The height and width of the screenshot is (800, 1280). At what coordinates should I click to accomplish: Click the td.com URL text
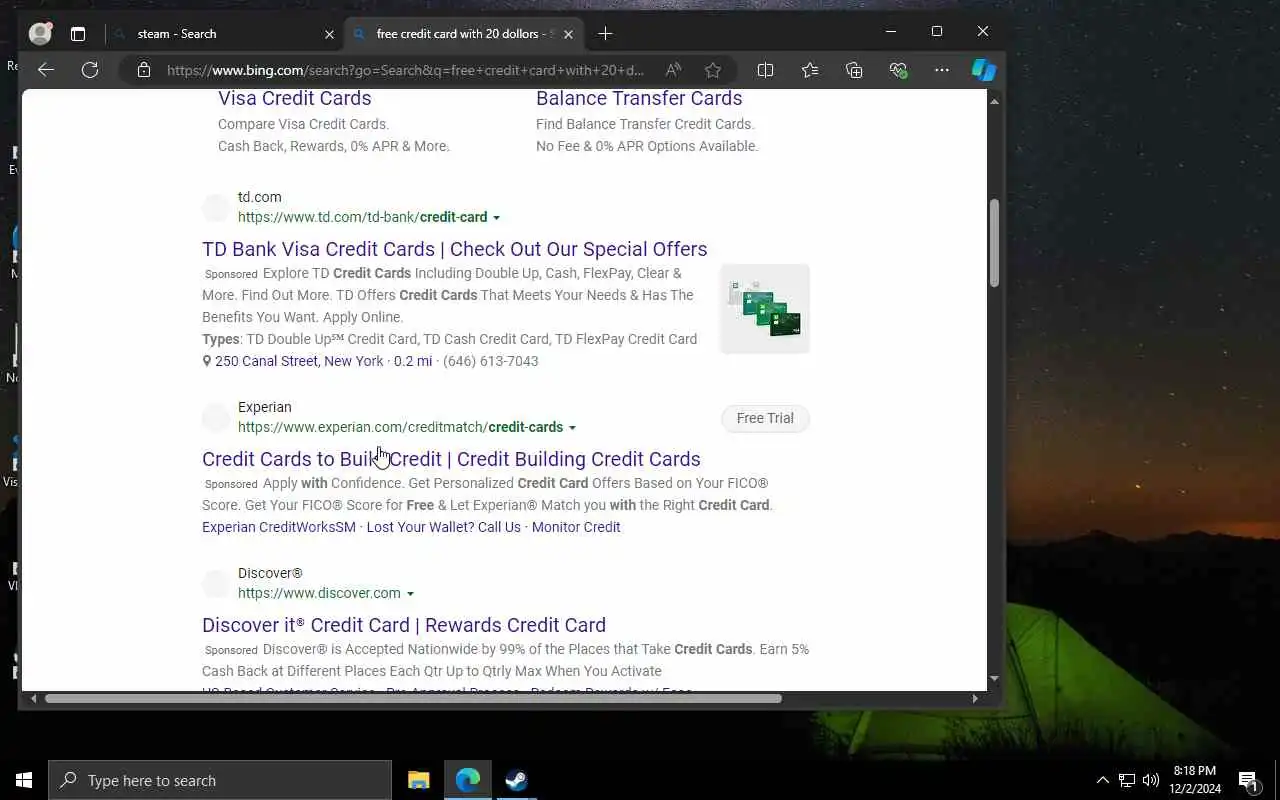(x=363, y=217)
